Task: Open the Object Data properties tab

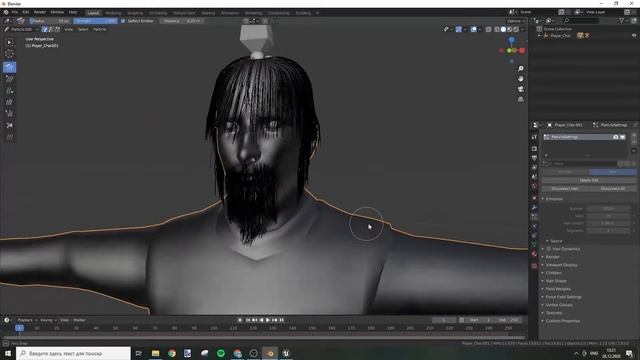Action: coord(534,244)
